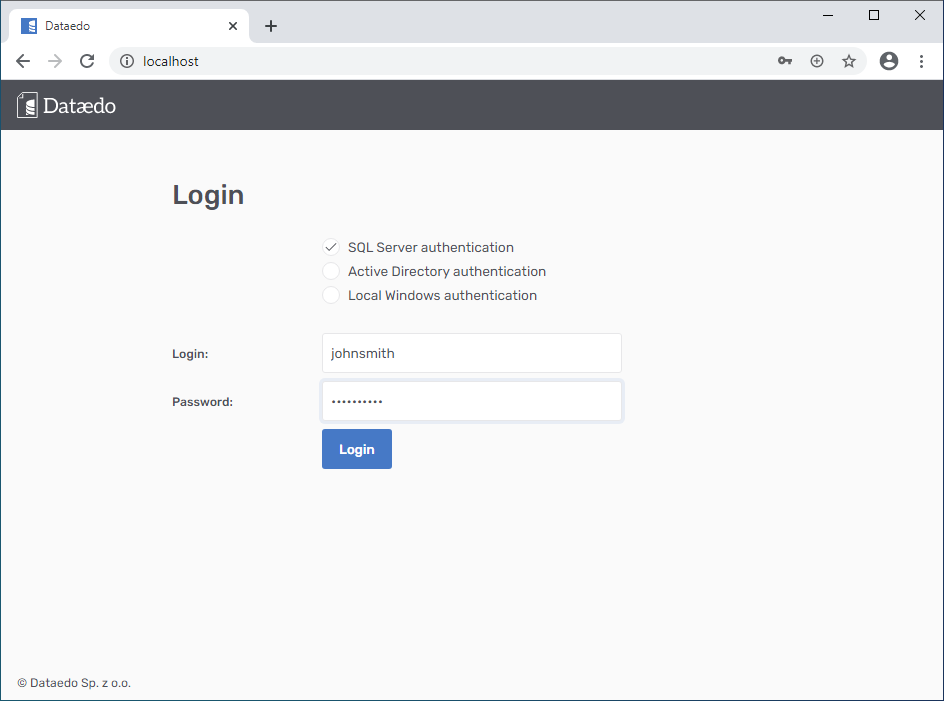The image size is (944, 701).
Task: Select Active Directory authentication option
Action: pos(331,271)
